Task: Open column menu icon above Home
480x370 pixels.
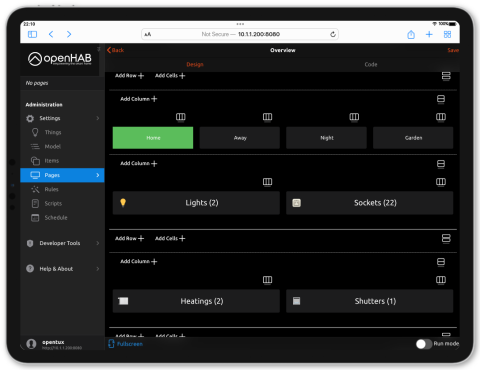Action: [181, 117]
